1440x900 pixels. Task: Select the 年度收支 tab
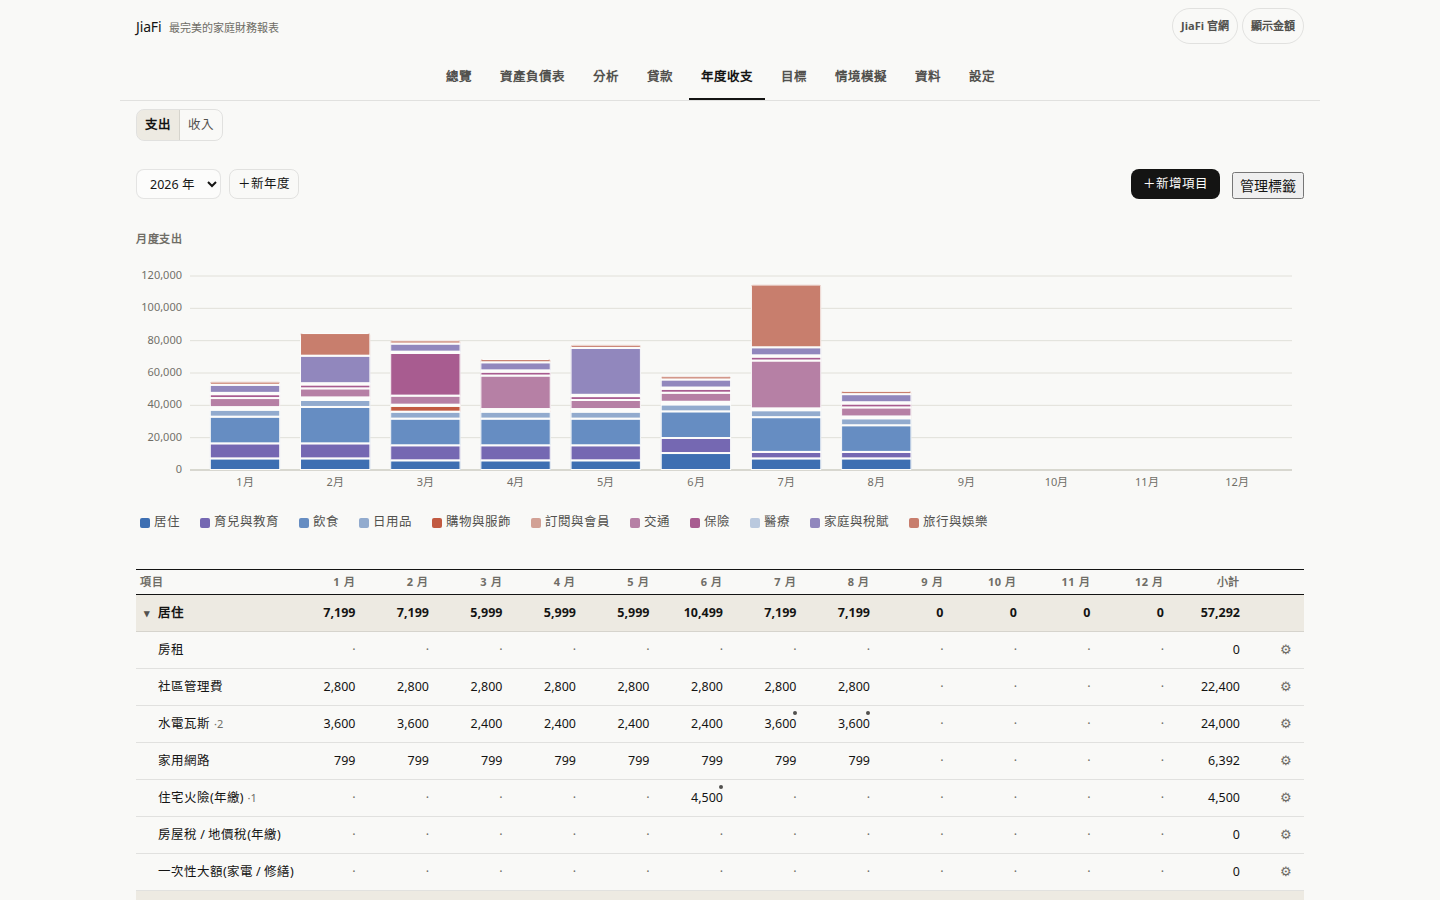[x=727, y=76]
